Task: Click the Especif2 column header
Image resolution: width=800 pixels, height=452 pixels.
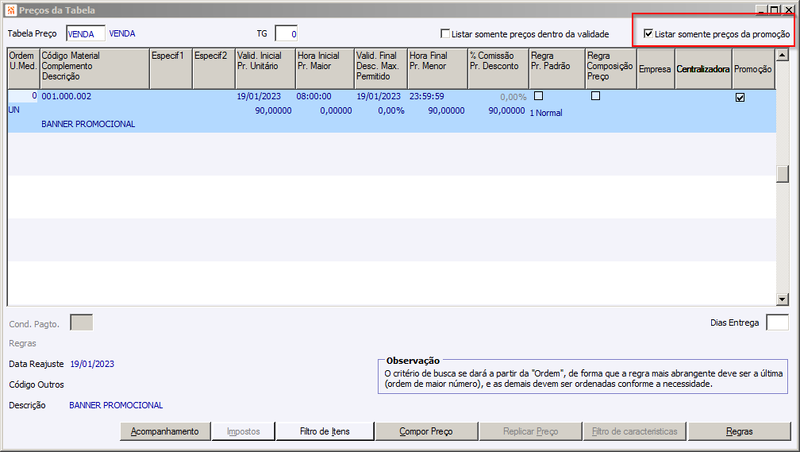Action: click(214, 69)
